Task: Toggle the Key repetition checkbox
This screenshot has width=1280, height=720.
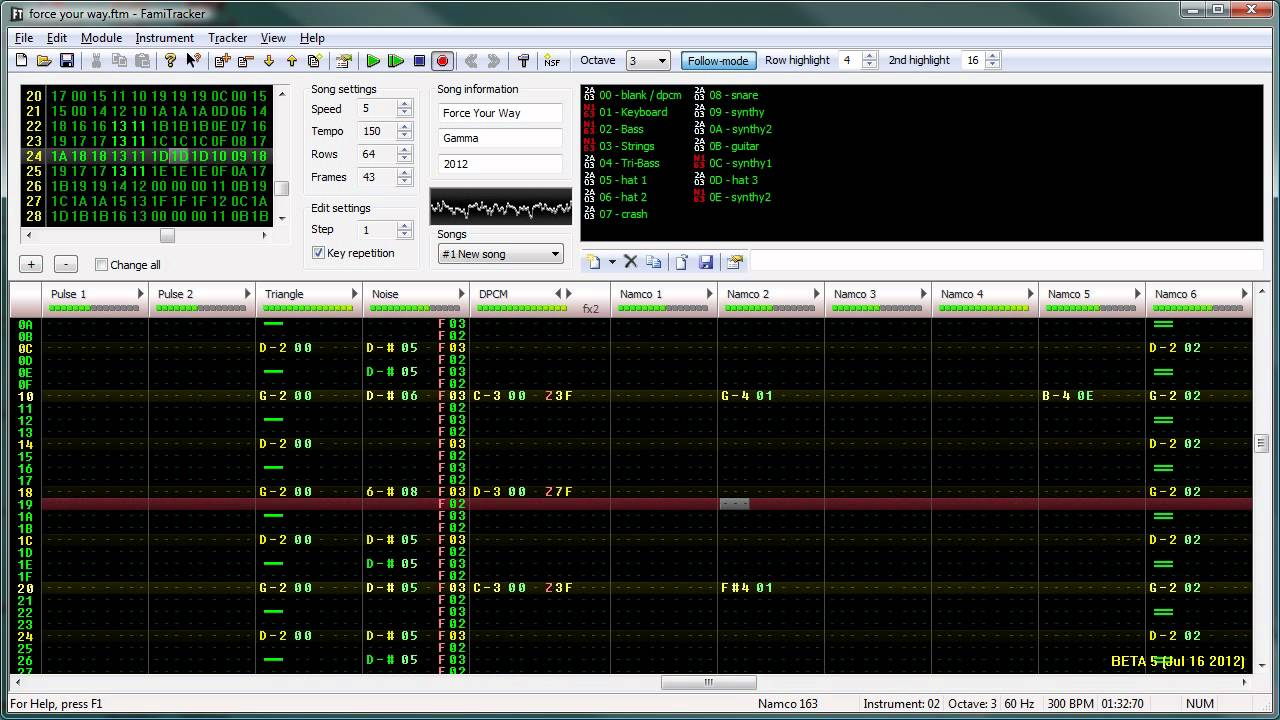Action: 318,253
